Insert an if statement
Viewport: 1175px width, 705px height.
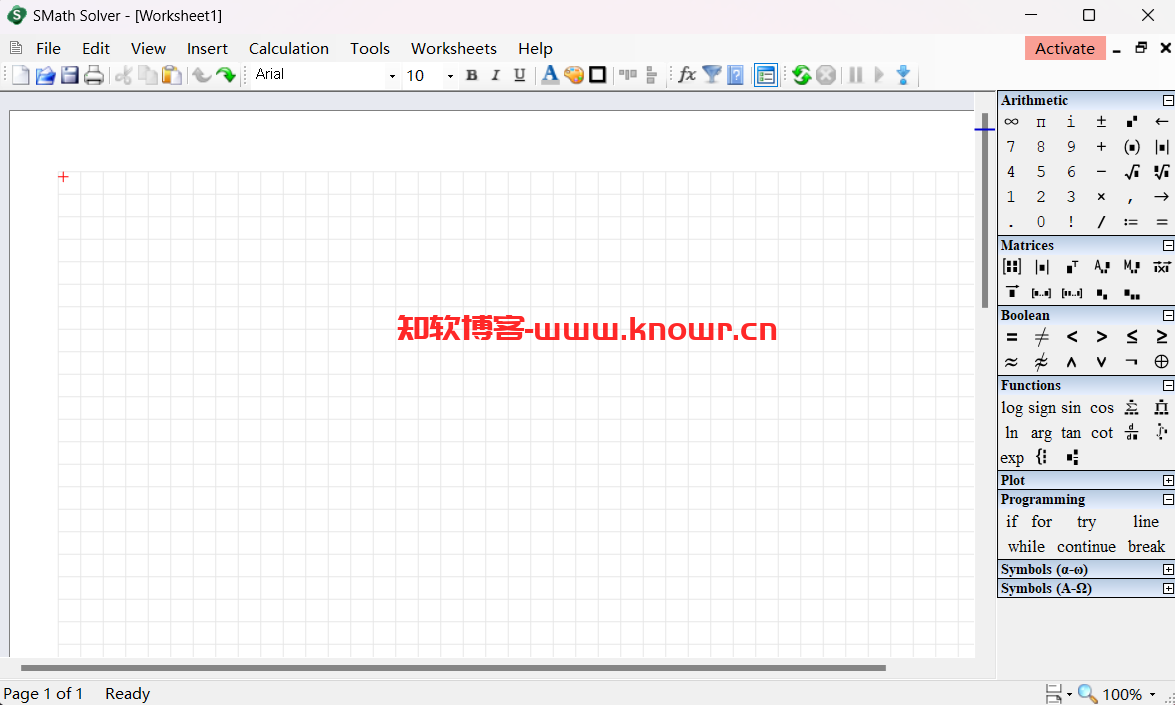[1012, 521]
